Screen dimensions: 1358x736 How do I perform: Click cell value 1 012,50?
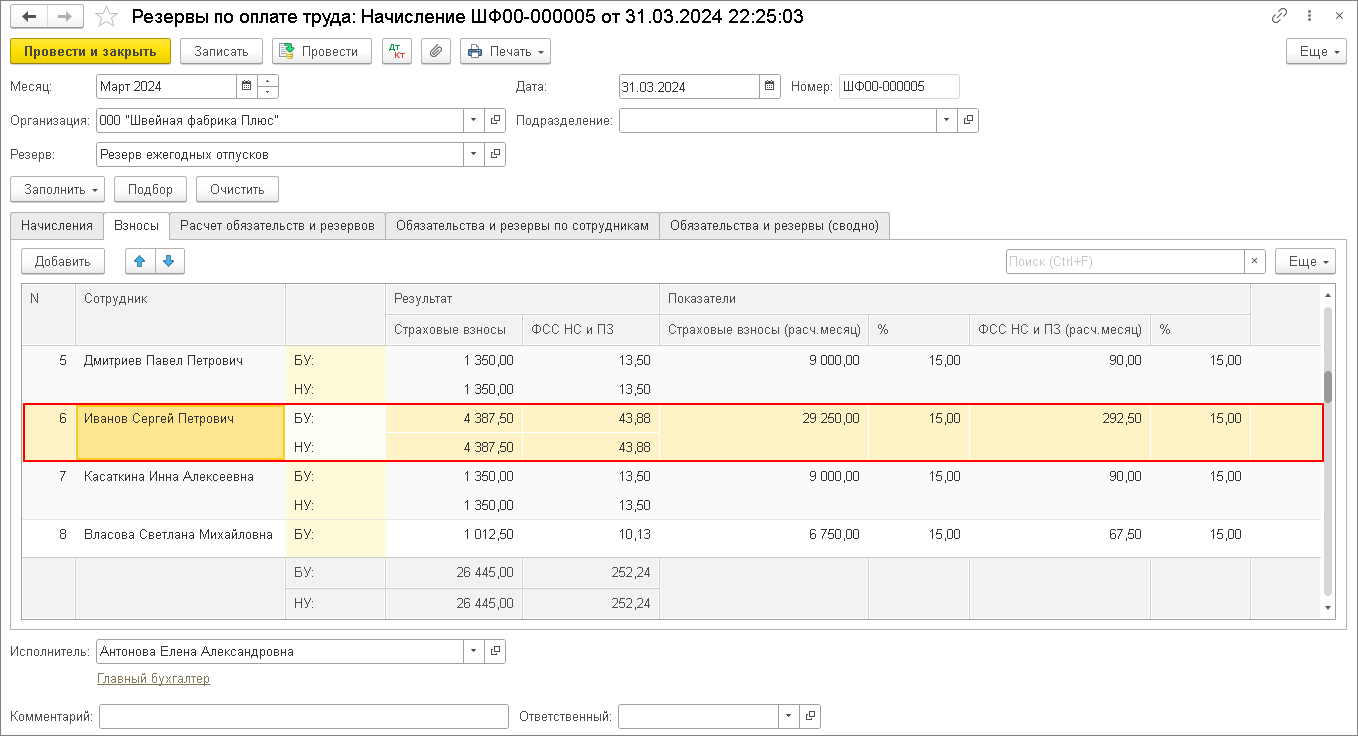(489, 535)
